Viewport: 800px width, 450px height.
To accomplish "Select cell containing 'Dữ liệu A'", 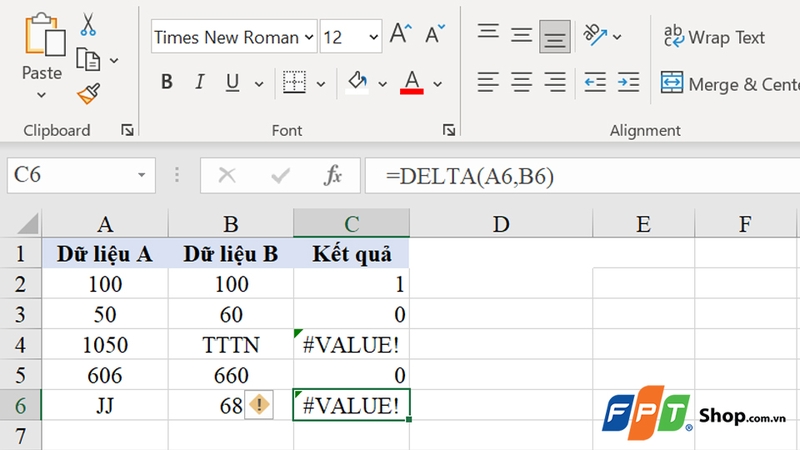I will (x=105, y=254).
